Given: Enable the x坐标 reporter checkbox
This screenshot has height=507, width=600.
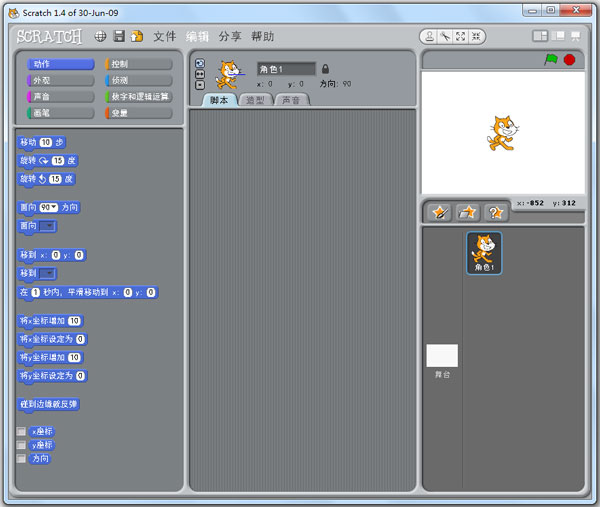Looking at the screenshot, I should point(21,431).
